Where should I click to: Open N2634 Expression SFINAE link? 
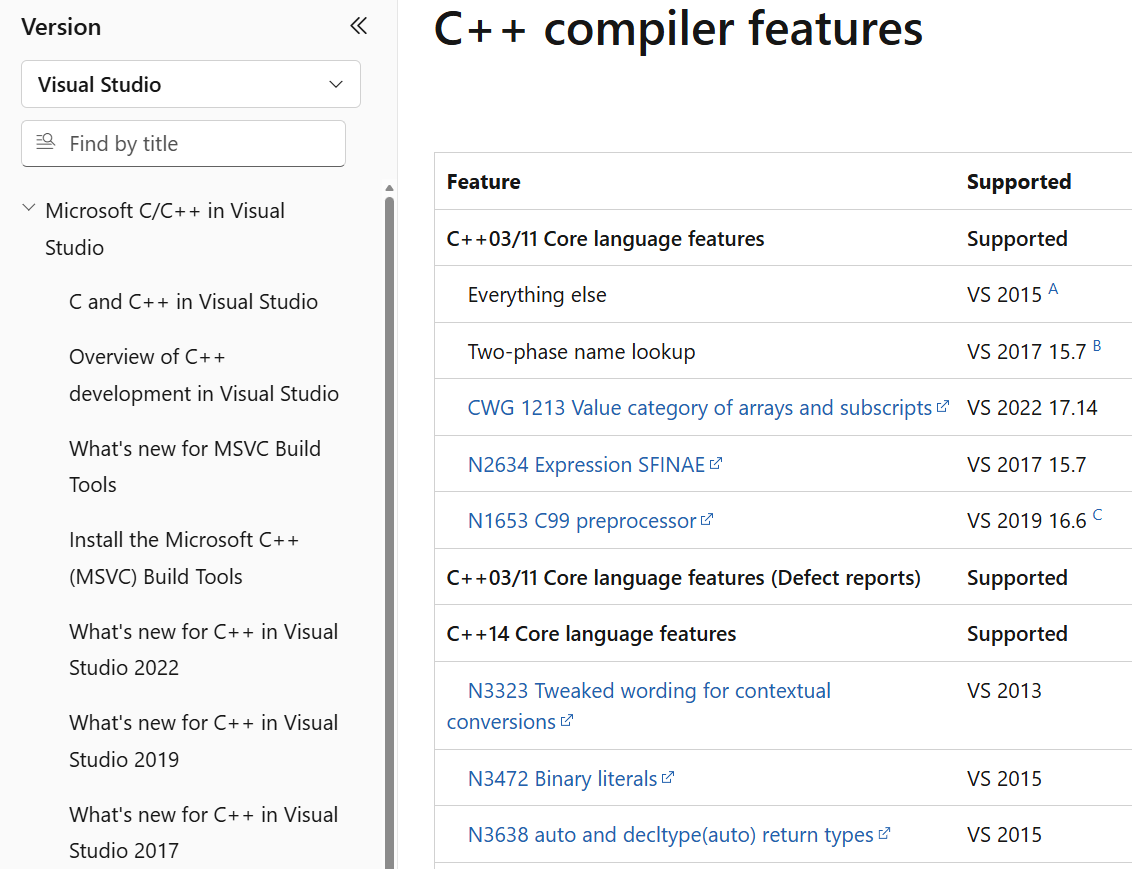pyautogui.click(x=586, y=465)
